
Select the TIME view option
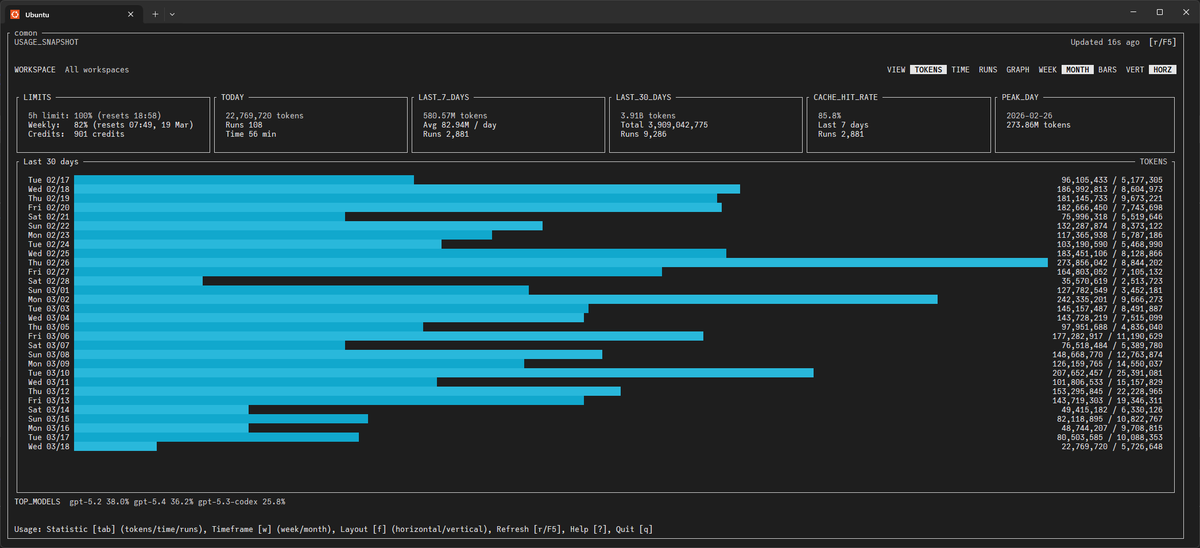[x=960, y=70]
